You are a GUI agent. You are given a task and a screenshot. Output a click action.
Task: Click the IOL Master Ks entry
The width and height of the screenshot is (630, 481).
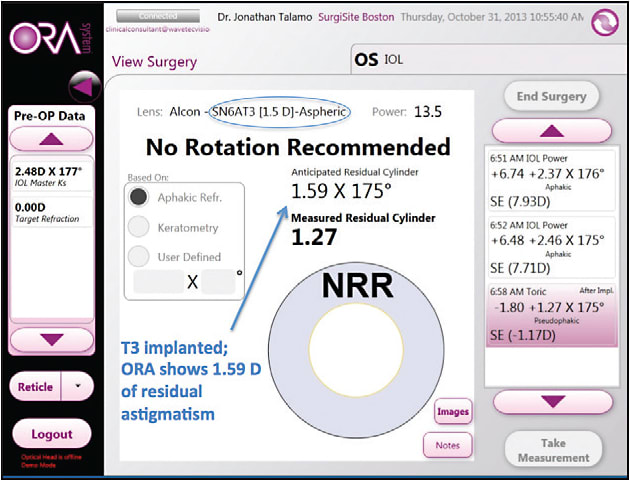(52, 177)
